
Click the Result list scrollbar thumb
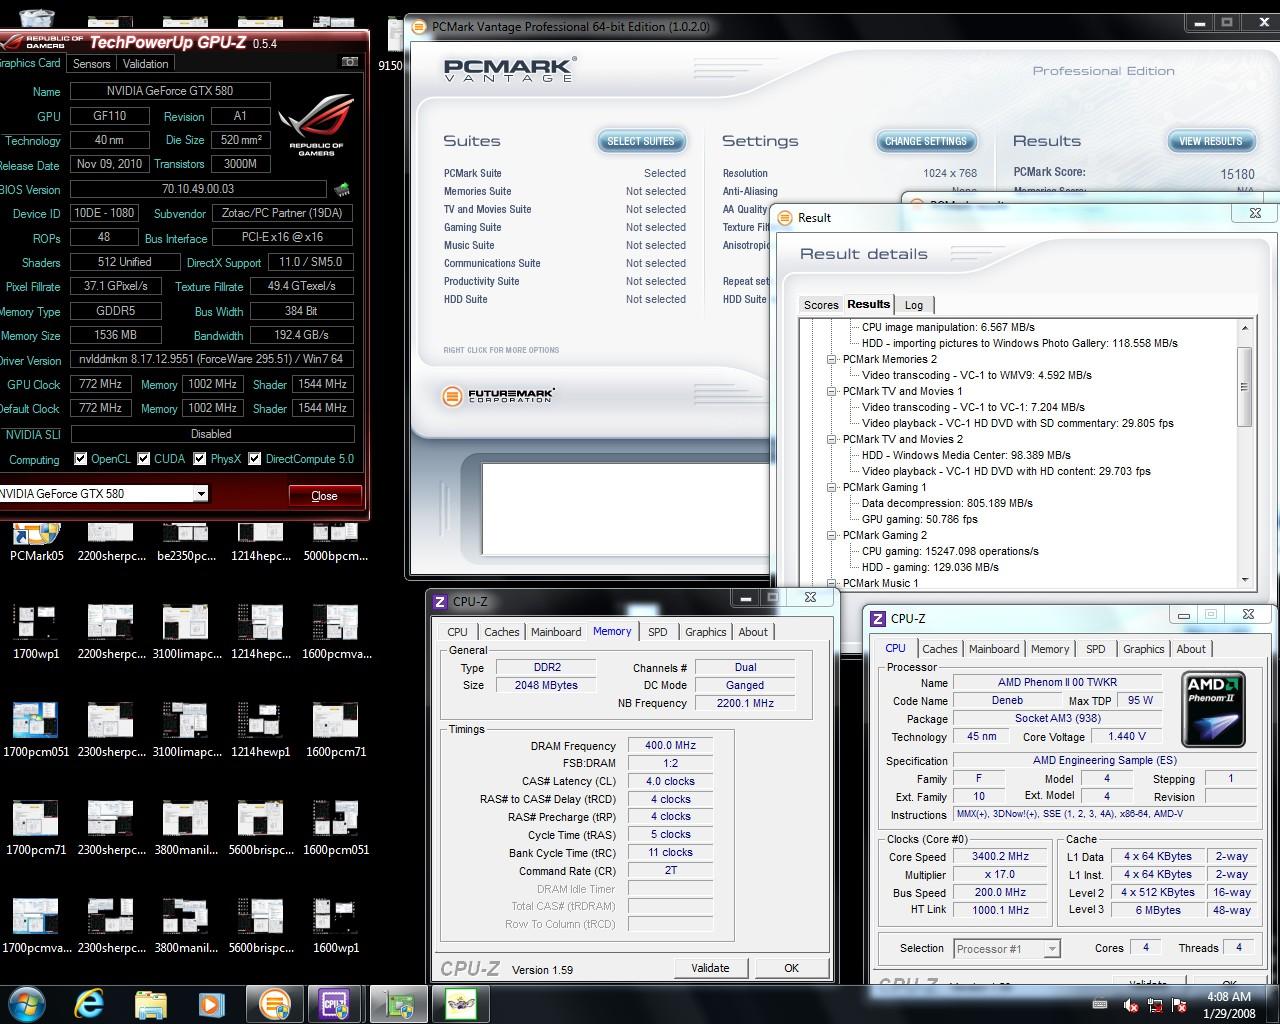1244,387
